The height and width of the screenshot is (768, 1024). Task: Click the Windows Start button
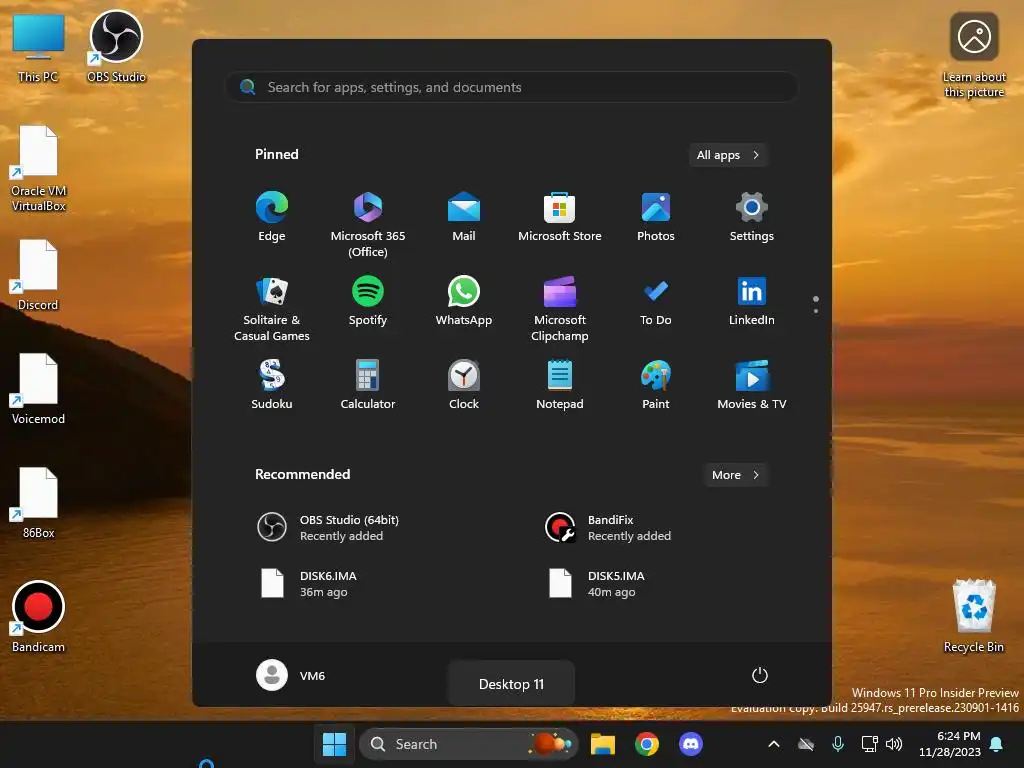tap(334, 744)
